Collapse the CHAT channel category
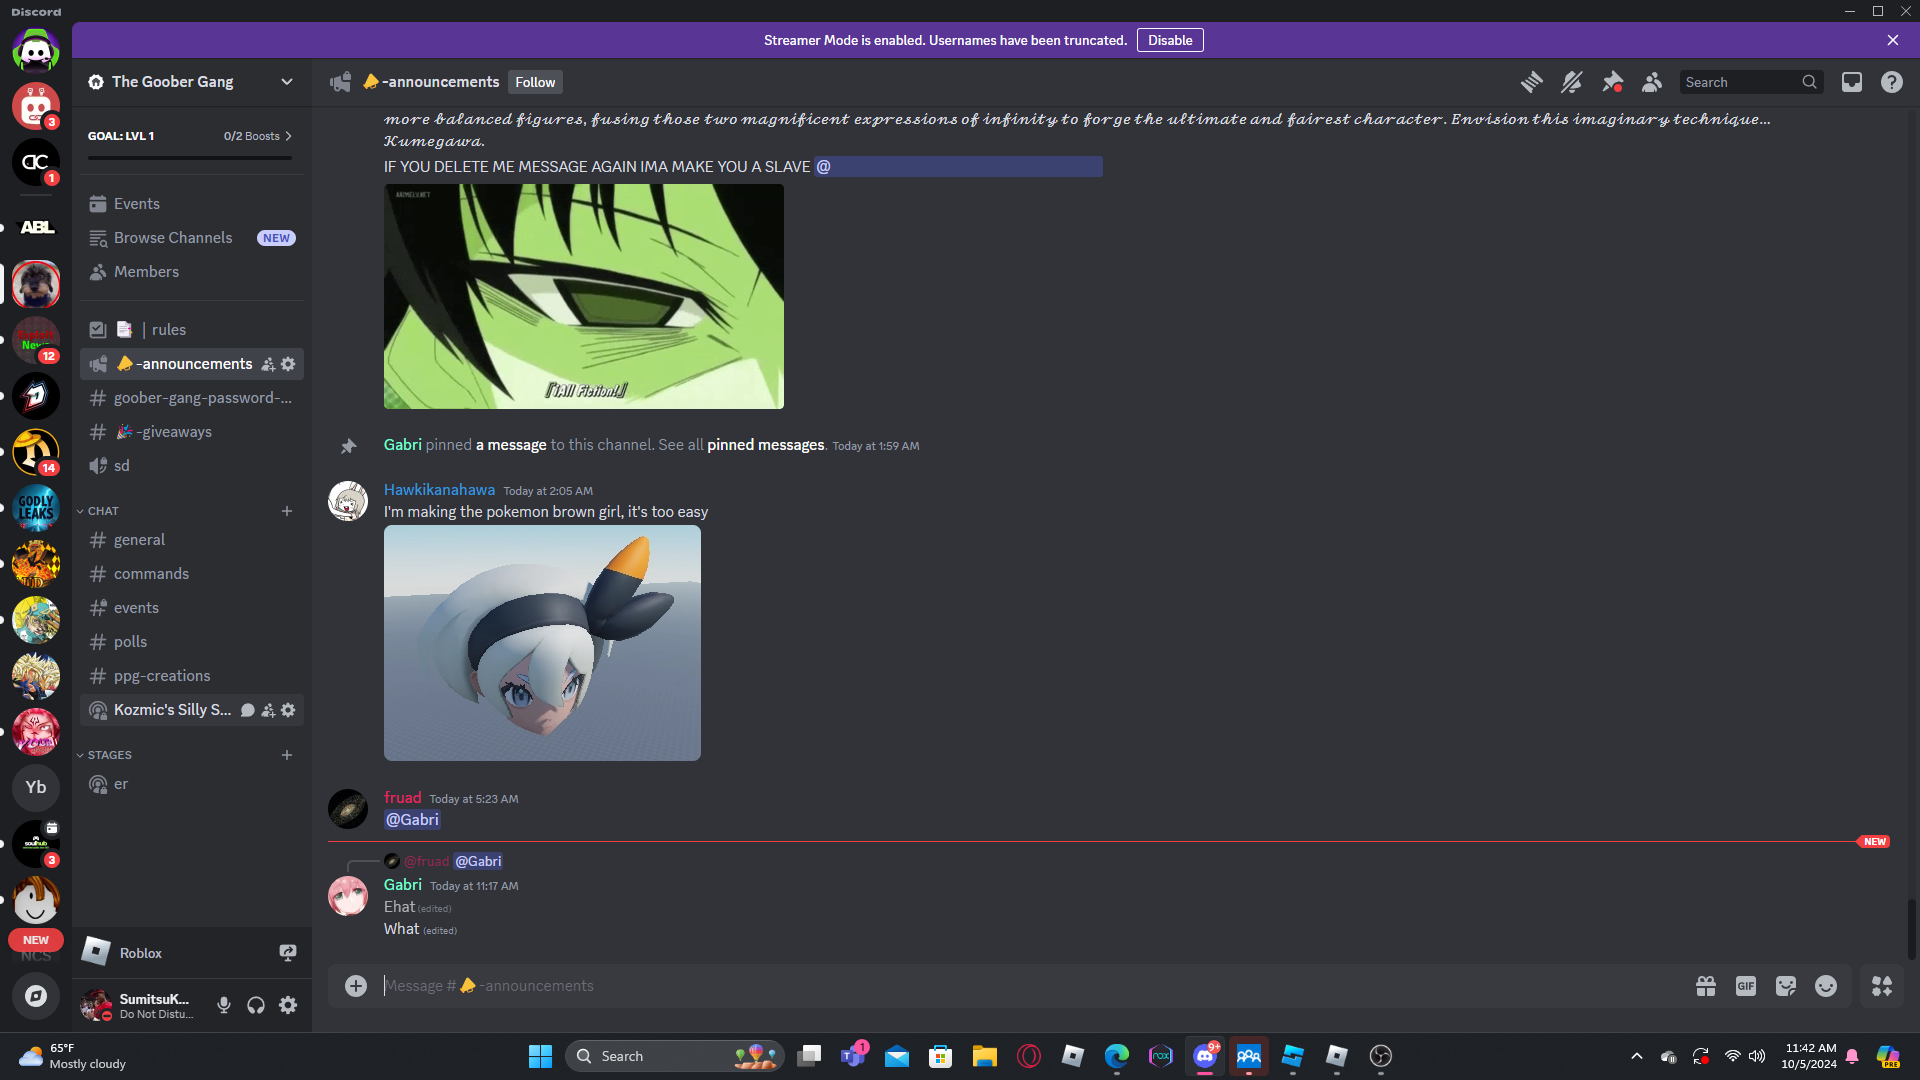This screenshot has height=1080, width=1920. tap(103, 511)
